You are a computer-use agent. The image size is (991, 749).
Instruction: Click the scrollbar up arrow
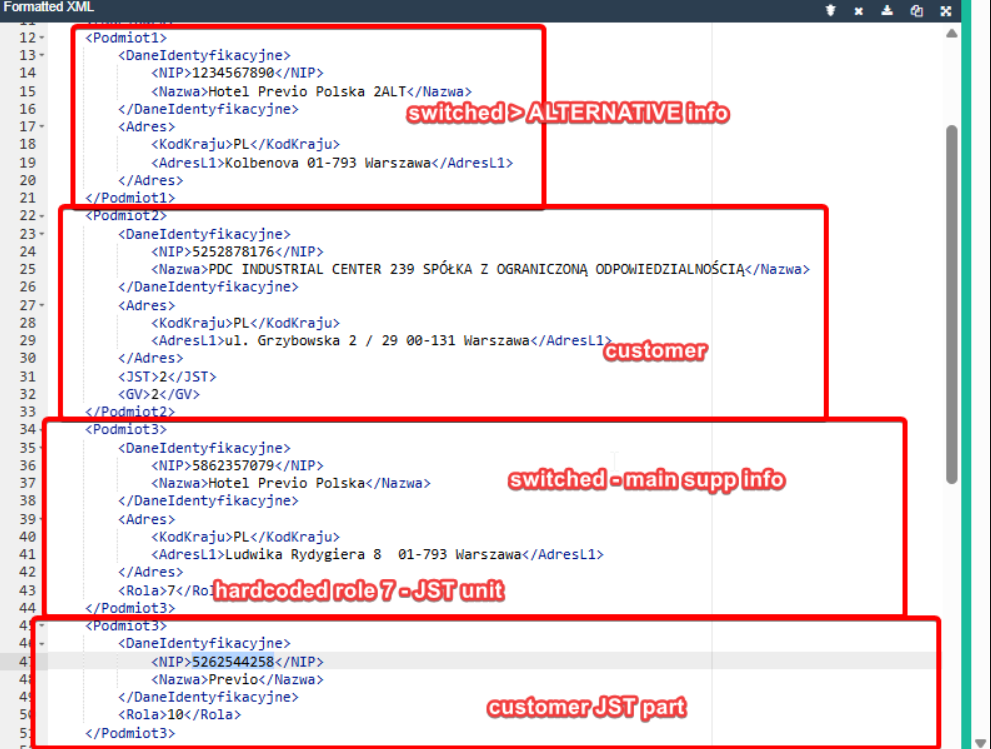point(951,34)
